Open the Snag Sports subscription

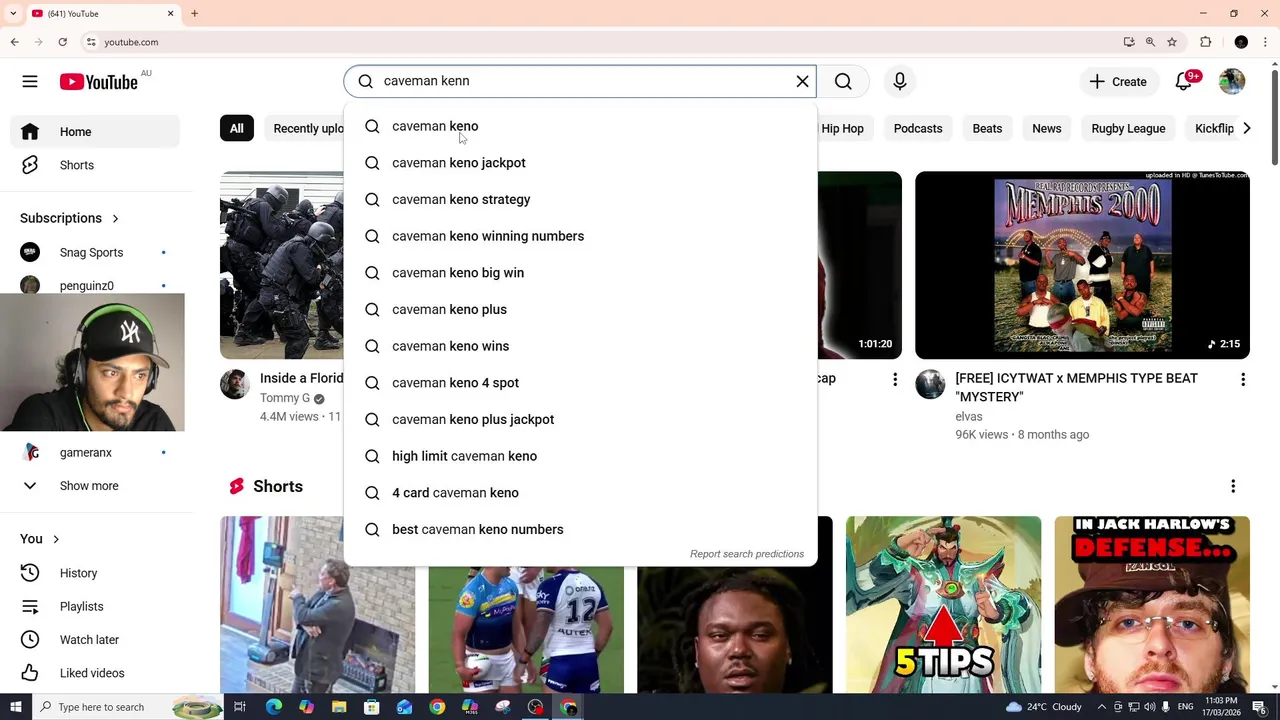[96, 253]
